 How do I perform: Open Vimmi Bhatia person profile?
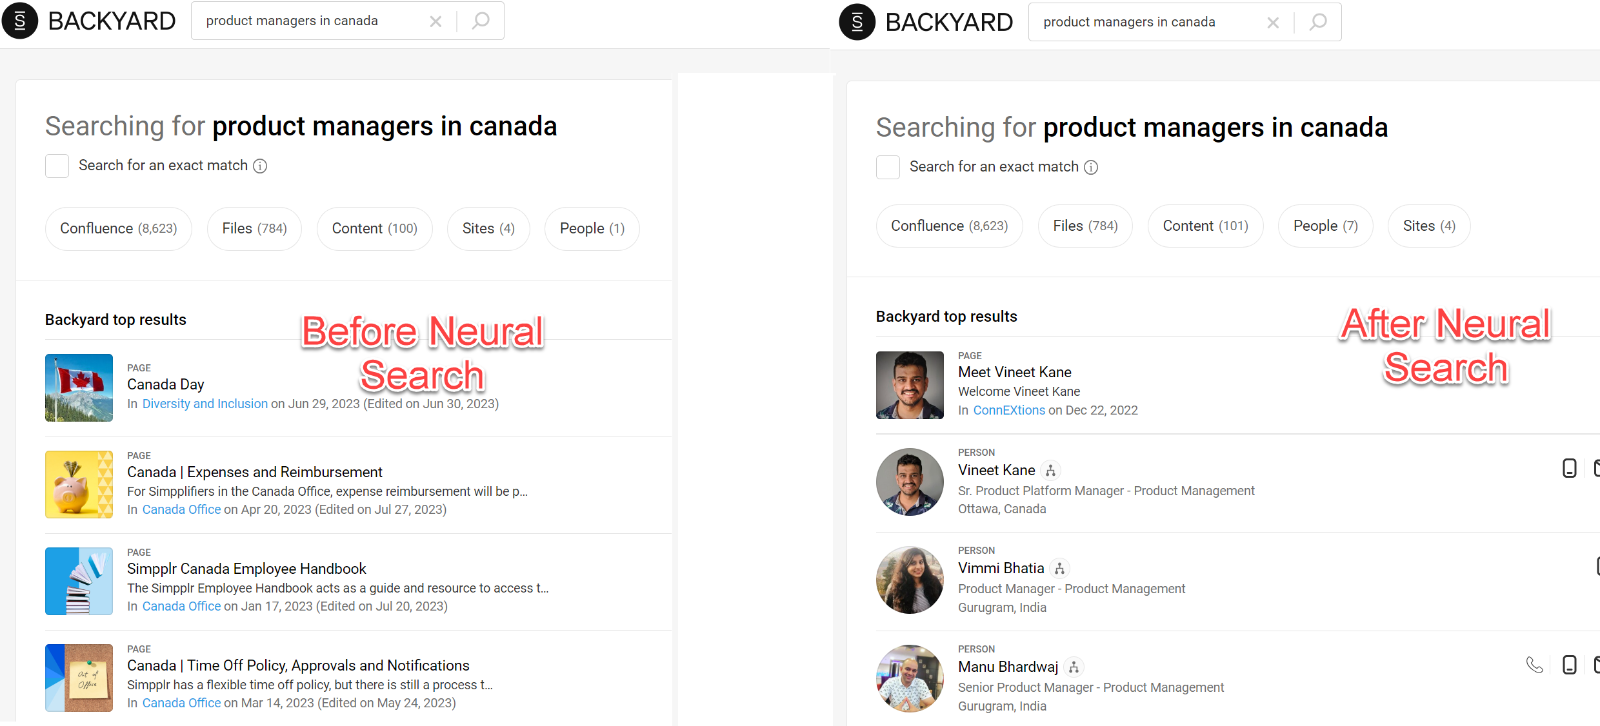[x=1001, y=568]
